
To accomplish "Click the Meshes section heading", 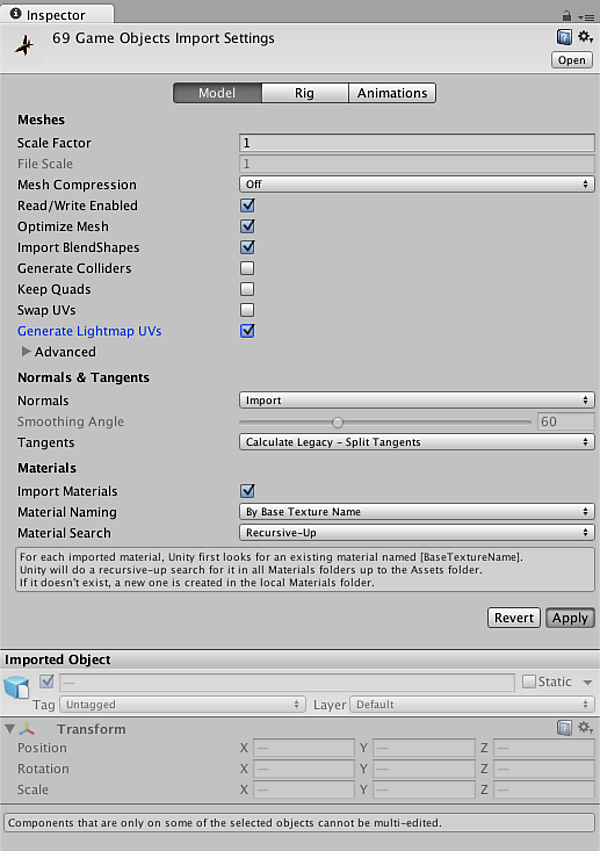I will 41,119.
